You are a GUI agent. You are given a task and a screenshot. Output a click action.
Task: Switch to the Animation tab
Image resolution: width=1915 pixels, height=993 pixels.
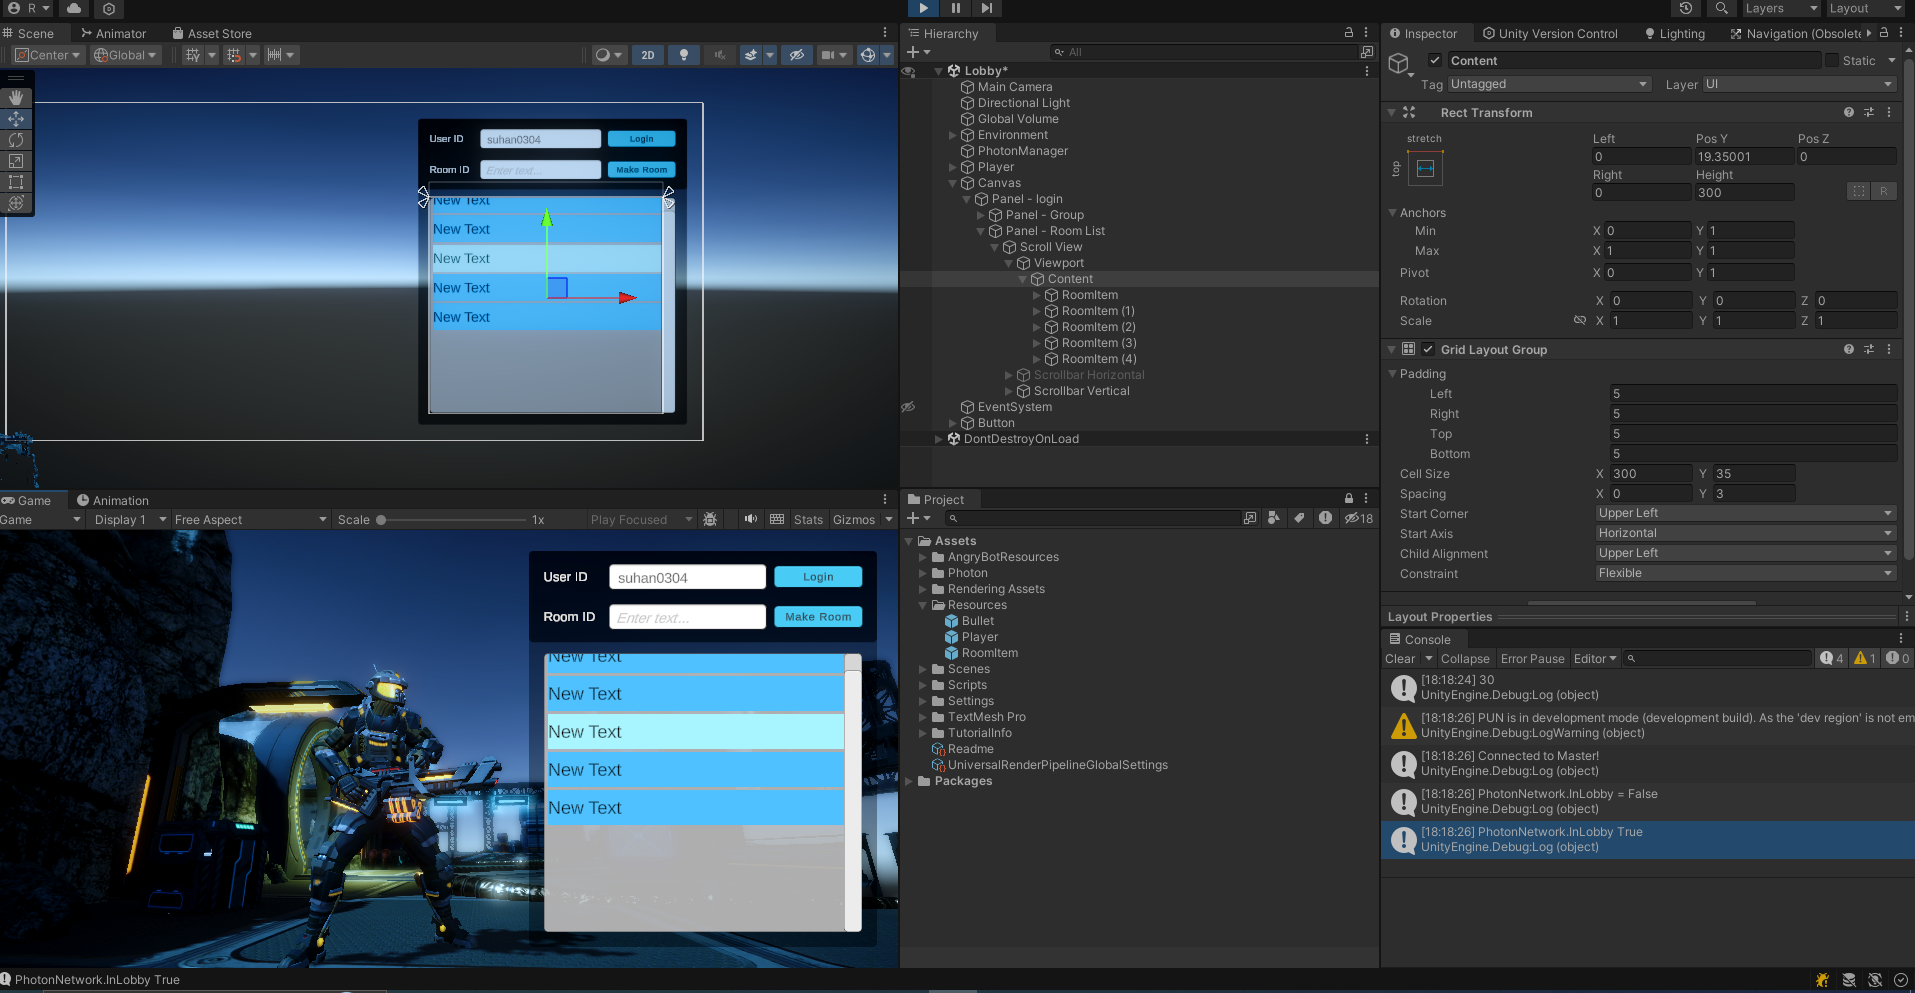pyautogui.click(x=113, y=501)
